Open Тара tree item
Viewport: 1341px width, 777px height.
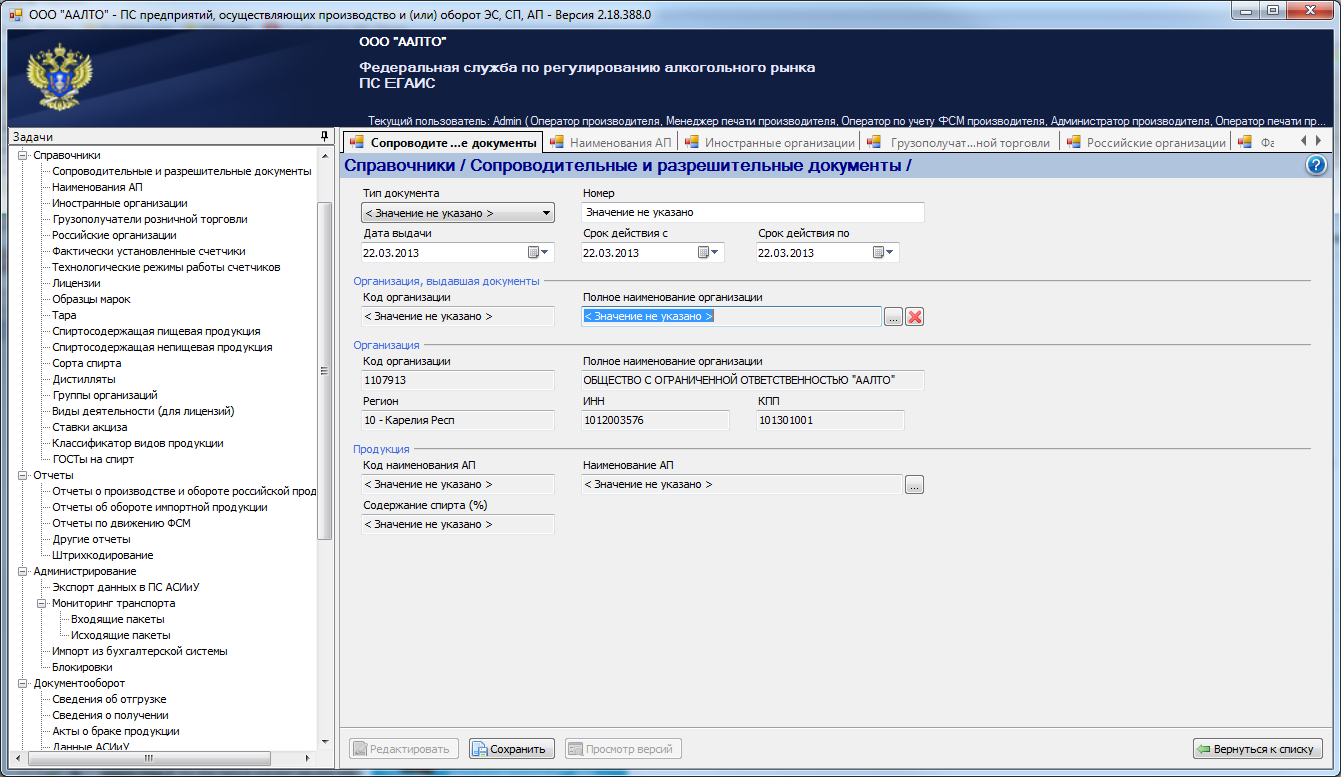coord(64,315)
